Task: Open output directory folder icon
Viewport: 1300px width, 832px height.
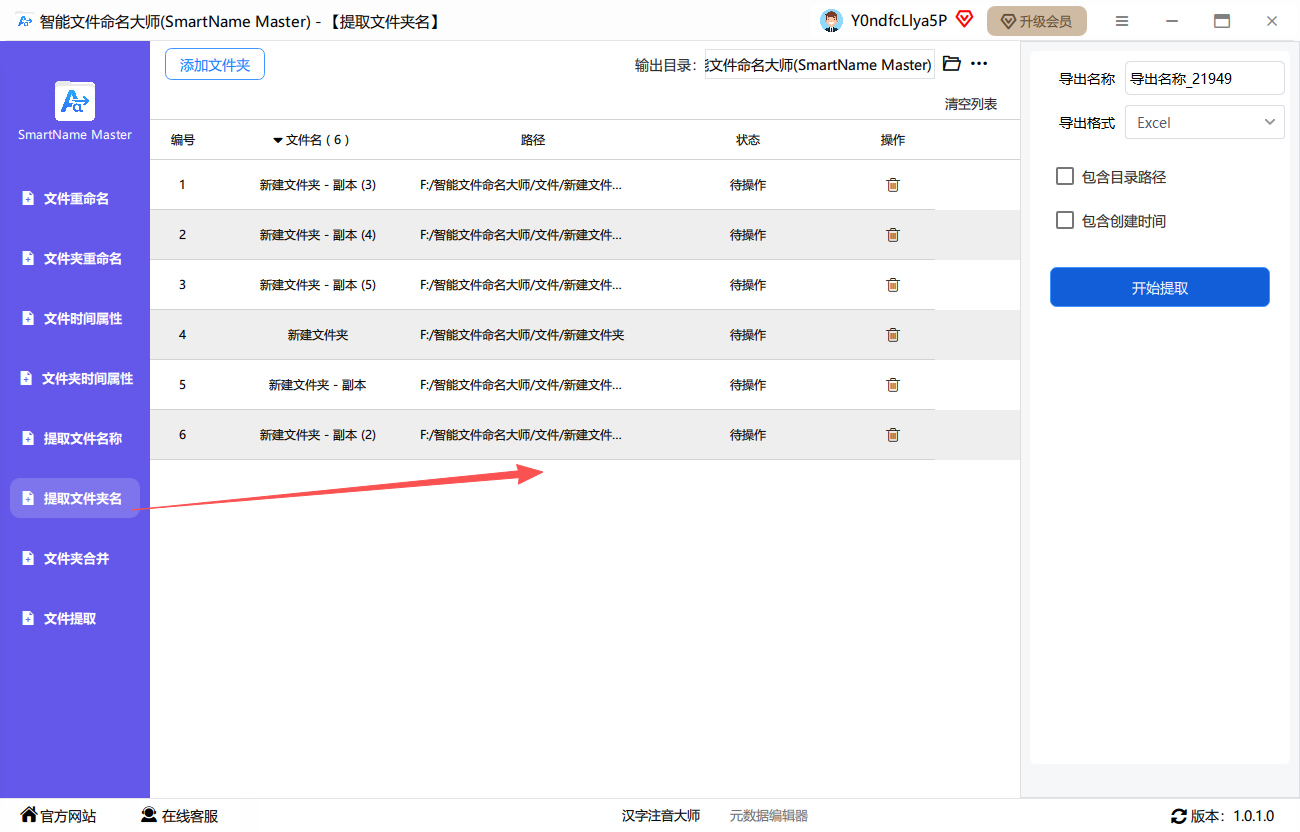Action: [952, 64]
